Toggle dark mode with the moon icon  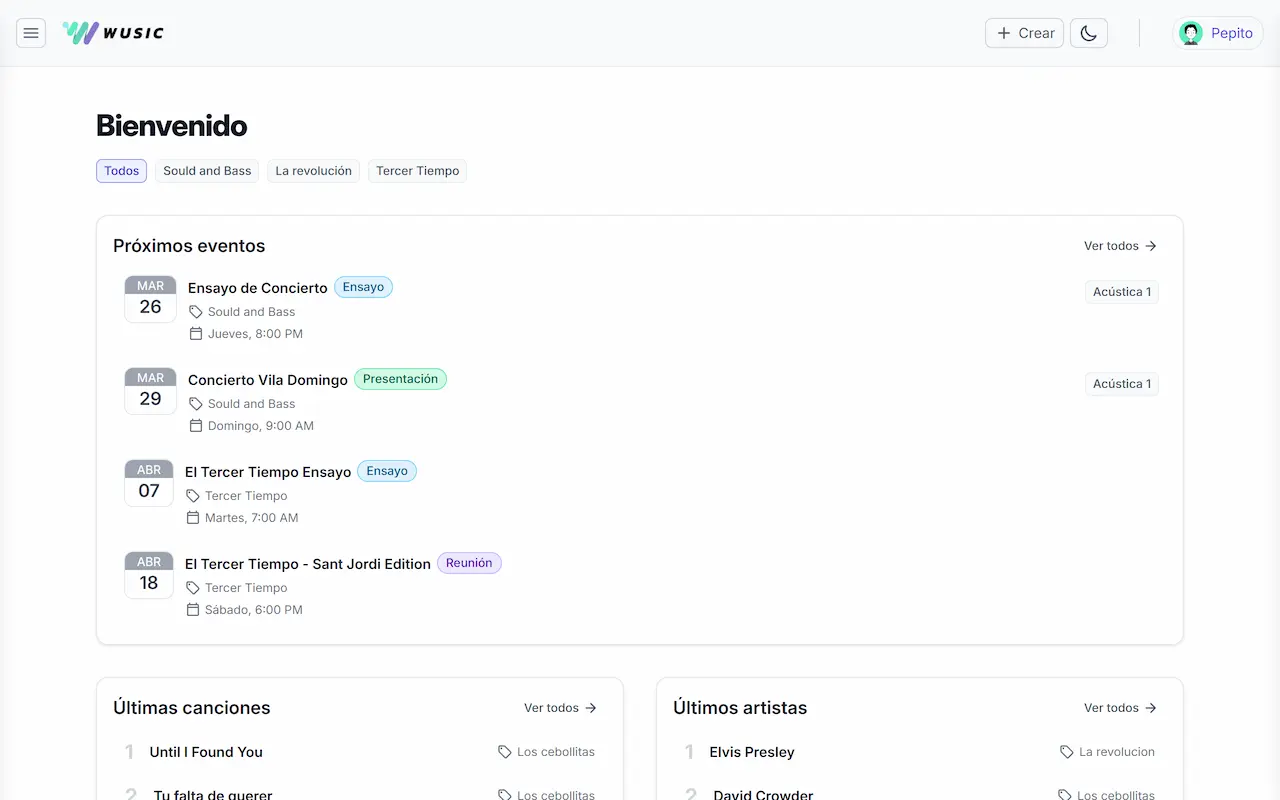[x=1088, y=32]
